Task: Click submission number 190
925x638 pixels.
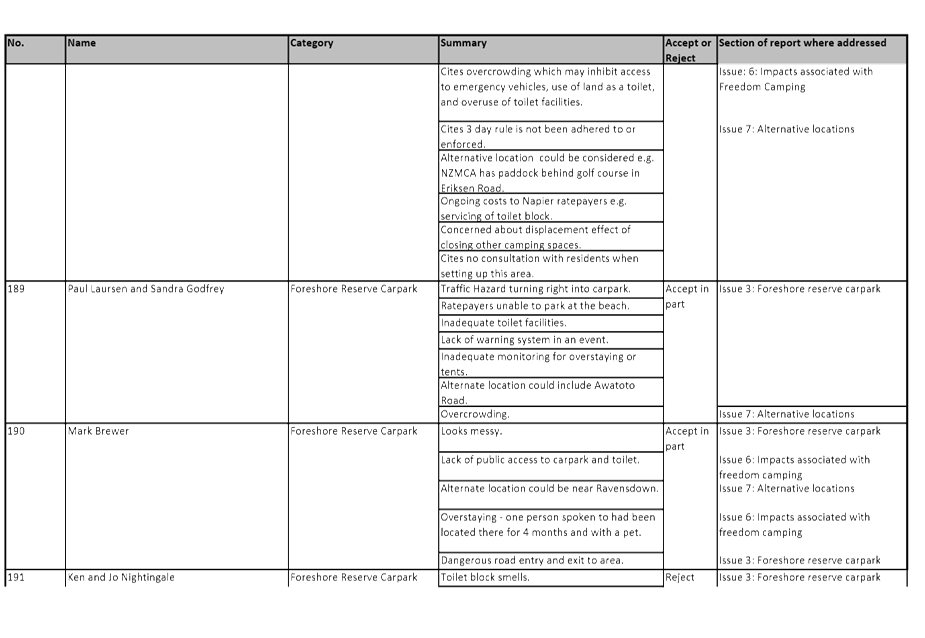Action: (x=16, y=431)
